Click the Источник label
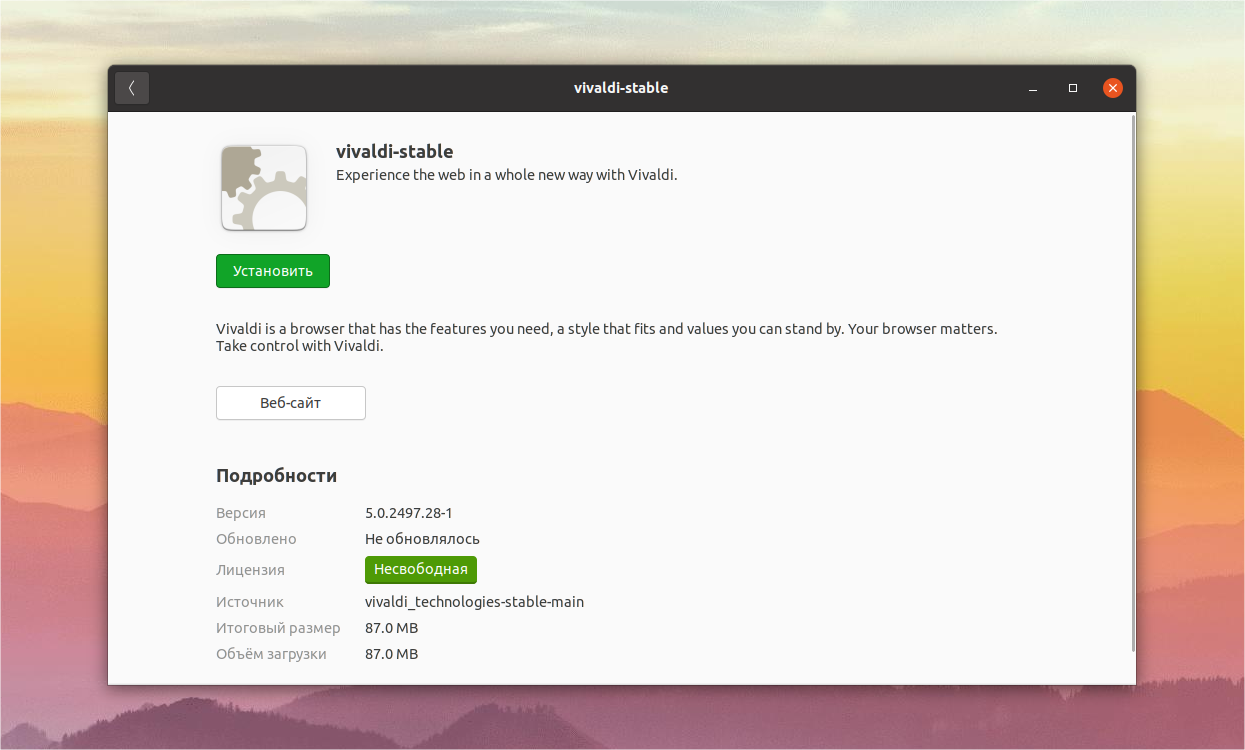 click(250, 602)
